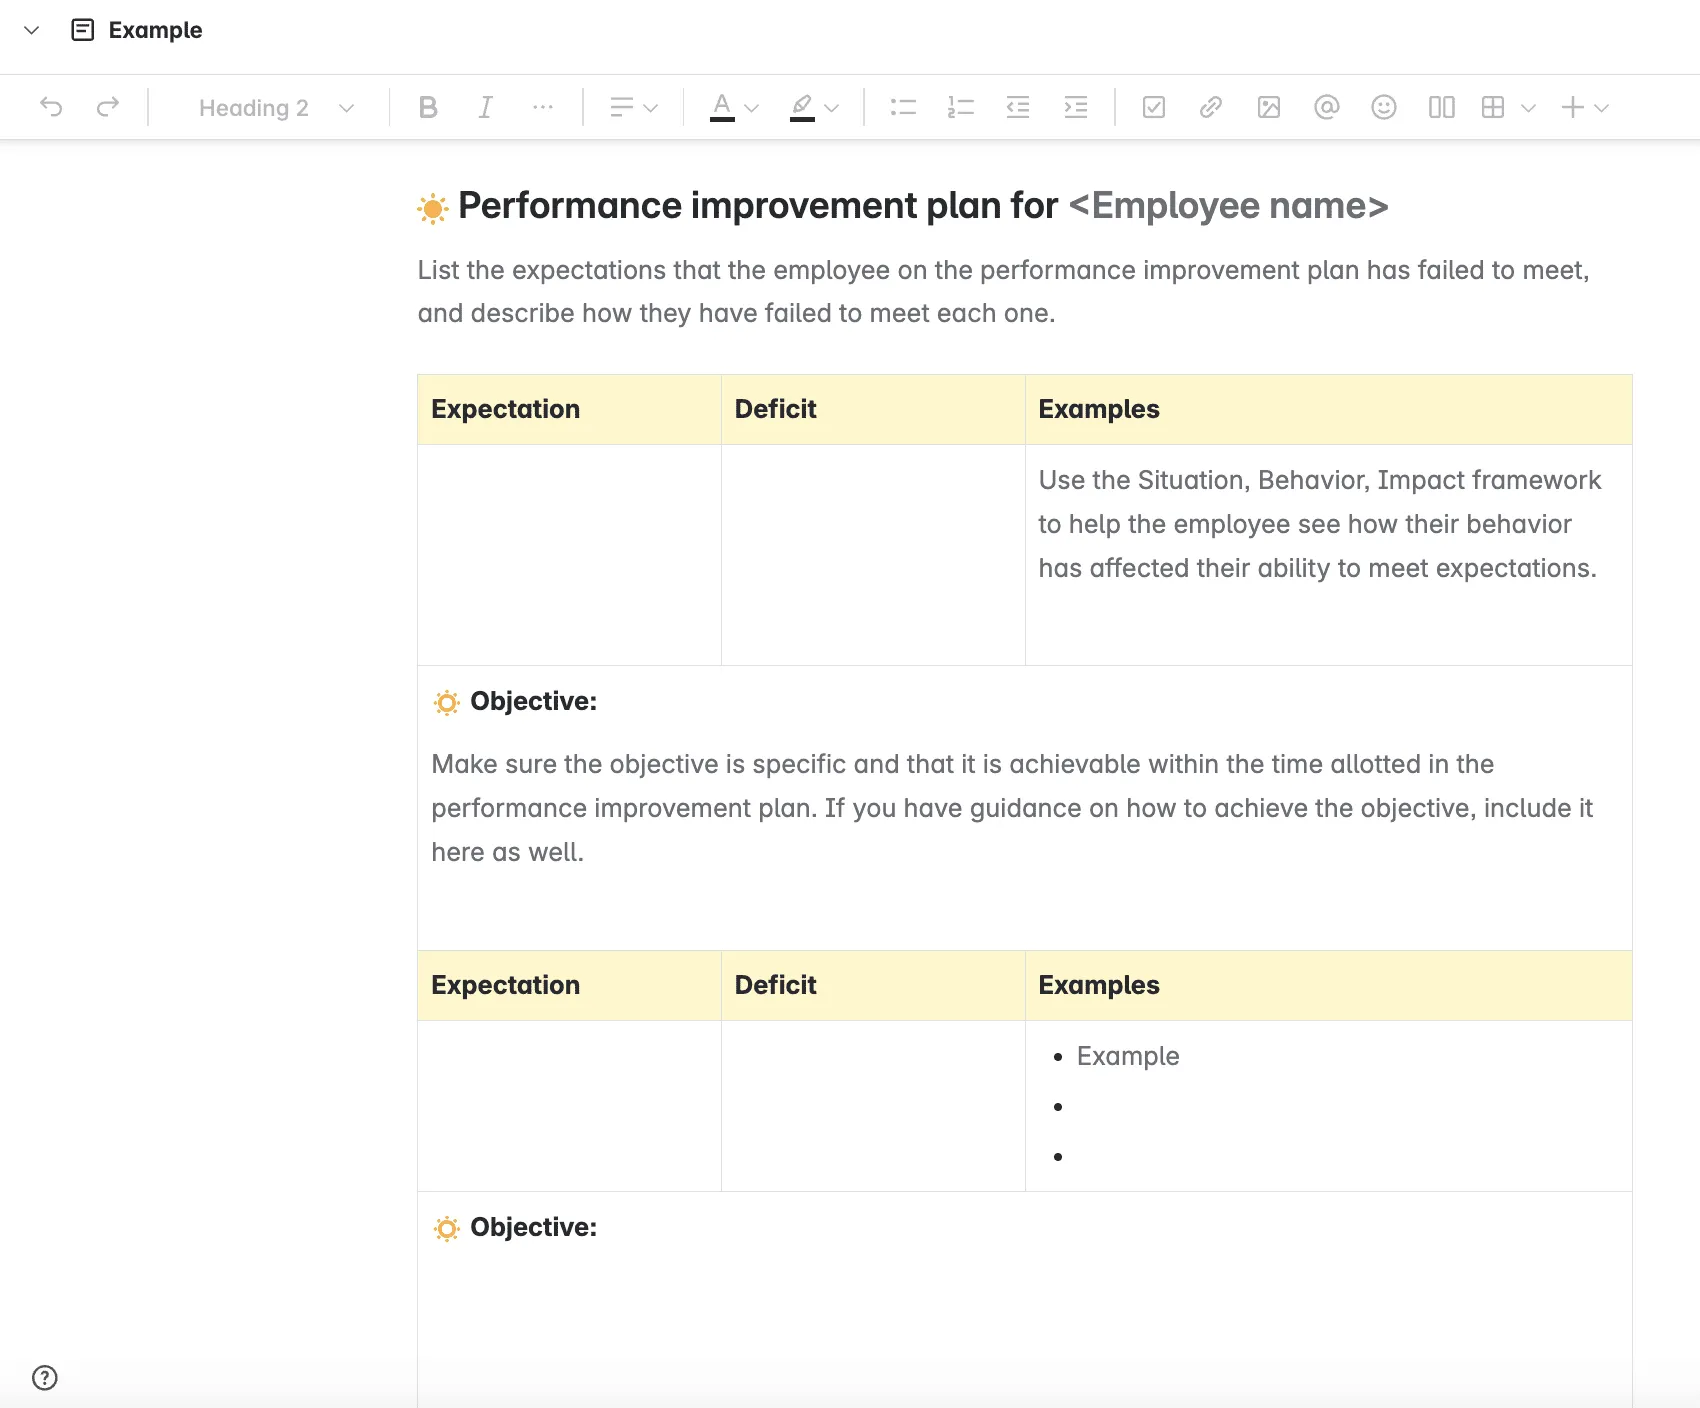The width and height of the screenshot is (1700, 1408).
Task: Insert a column layout
Action: 1441,107
